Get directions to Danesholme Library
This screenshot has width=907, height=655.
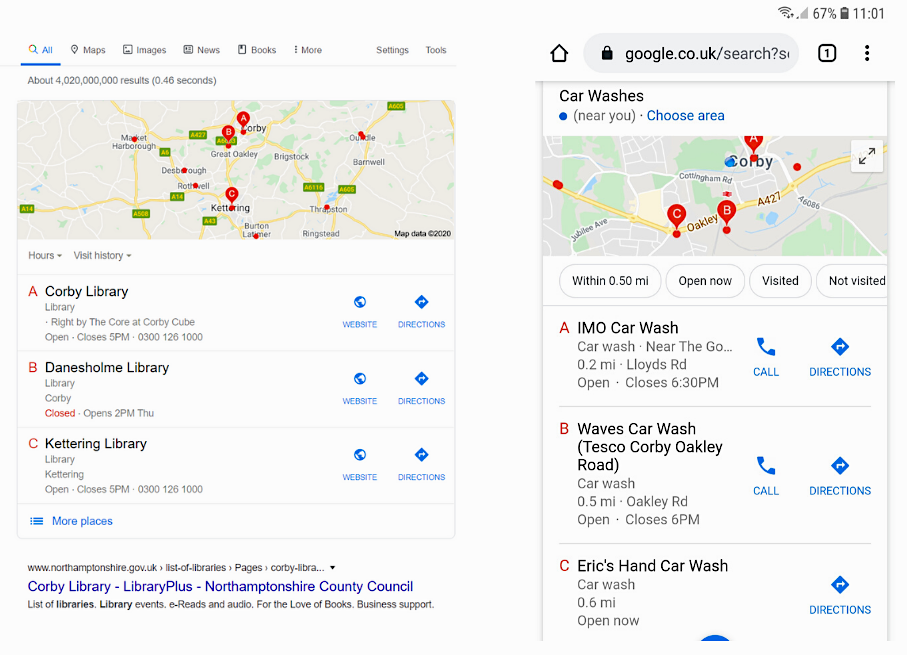point(421,386)
